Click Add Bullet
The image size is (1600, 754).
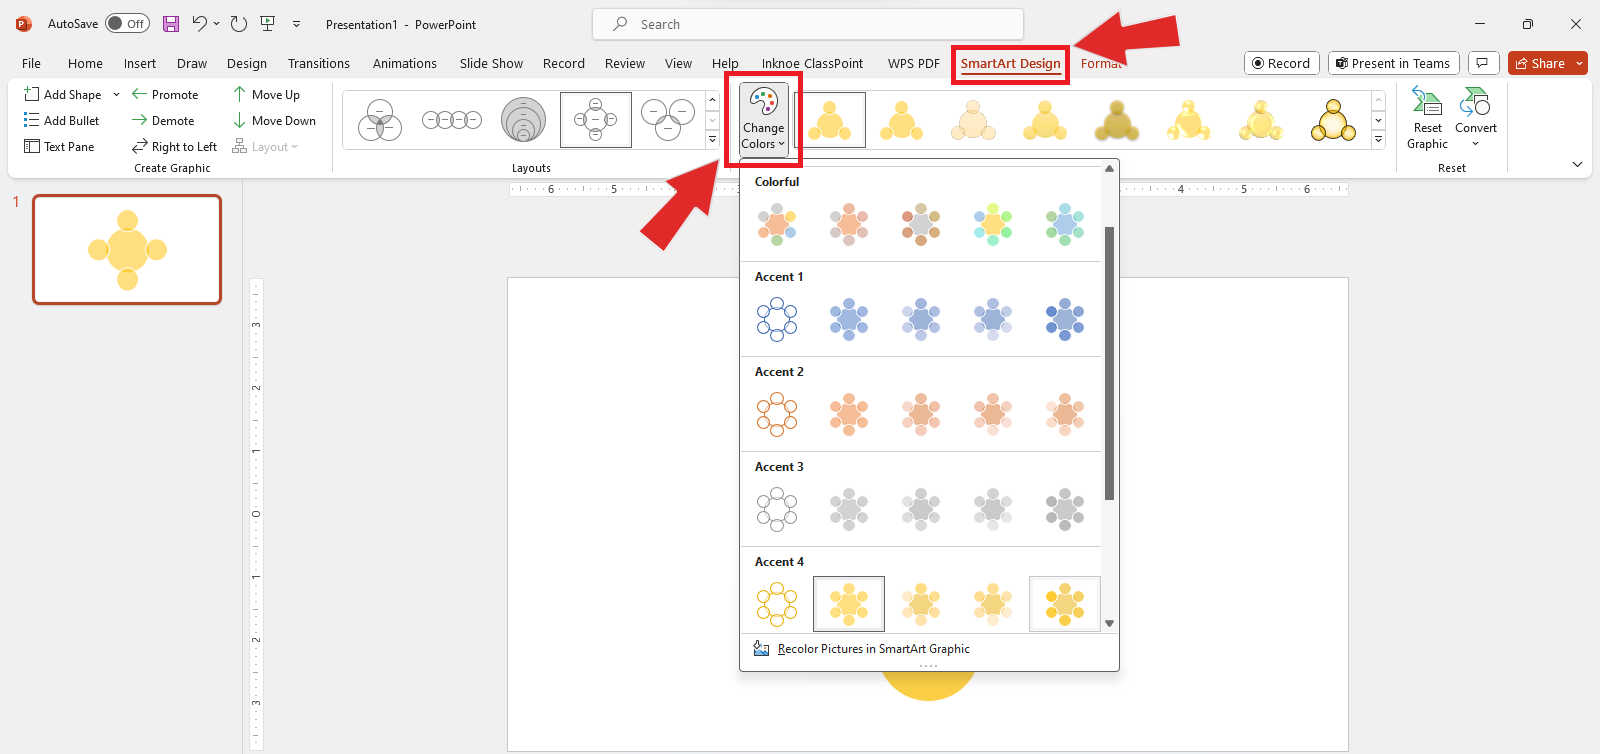click(x=62, y=121)
